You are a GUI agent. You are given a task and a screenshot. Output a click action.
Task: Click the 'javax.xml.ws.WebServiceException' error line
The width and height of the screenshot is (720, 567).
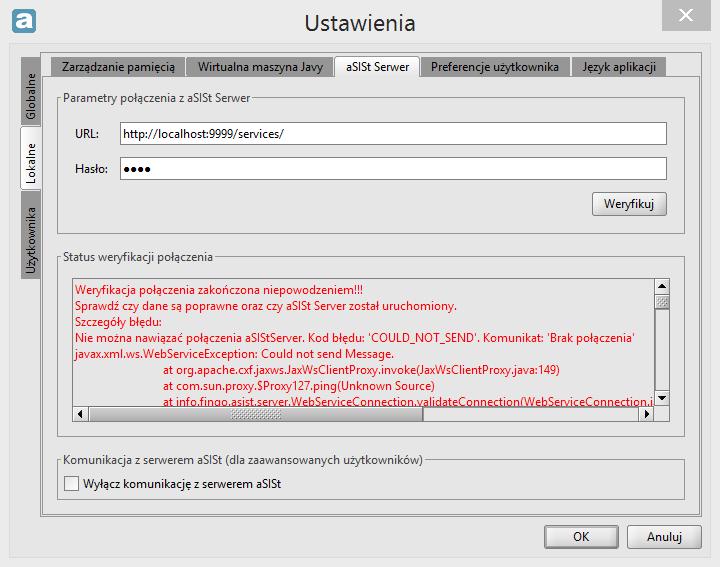click(234, 354)
